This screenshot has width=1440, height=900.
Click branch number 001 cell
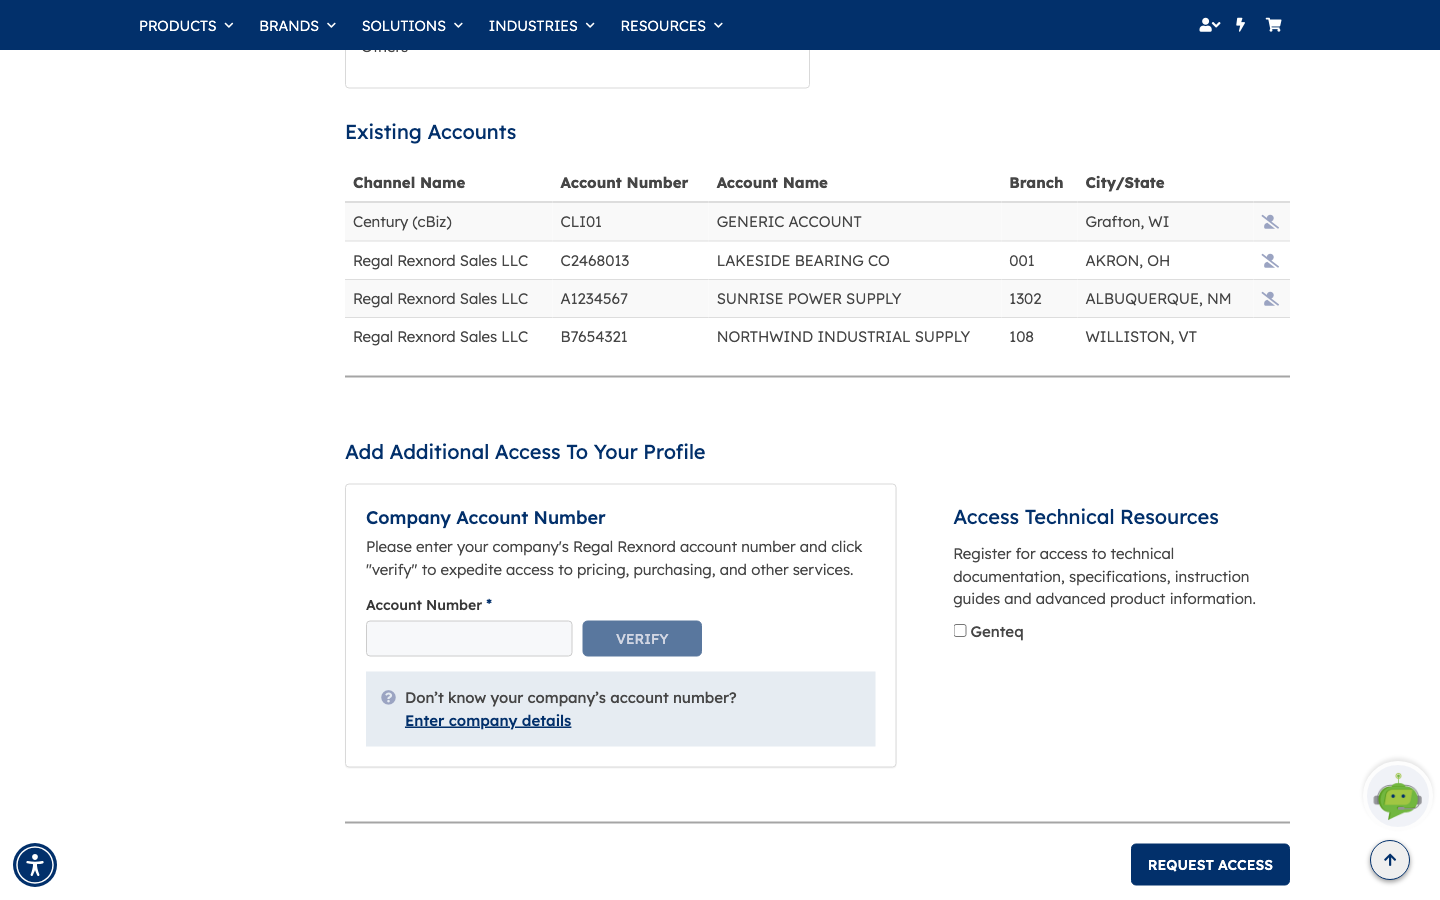pos(1022,261)
